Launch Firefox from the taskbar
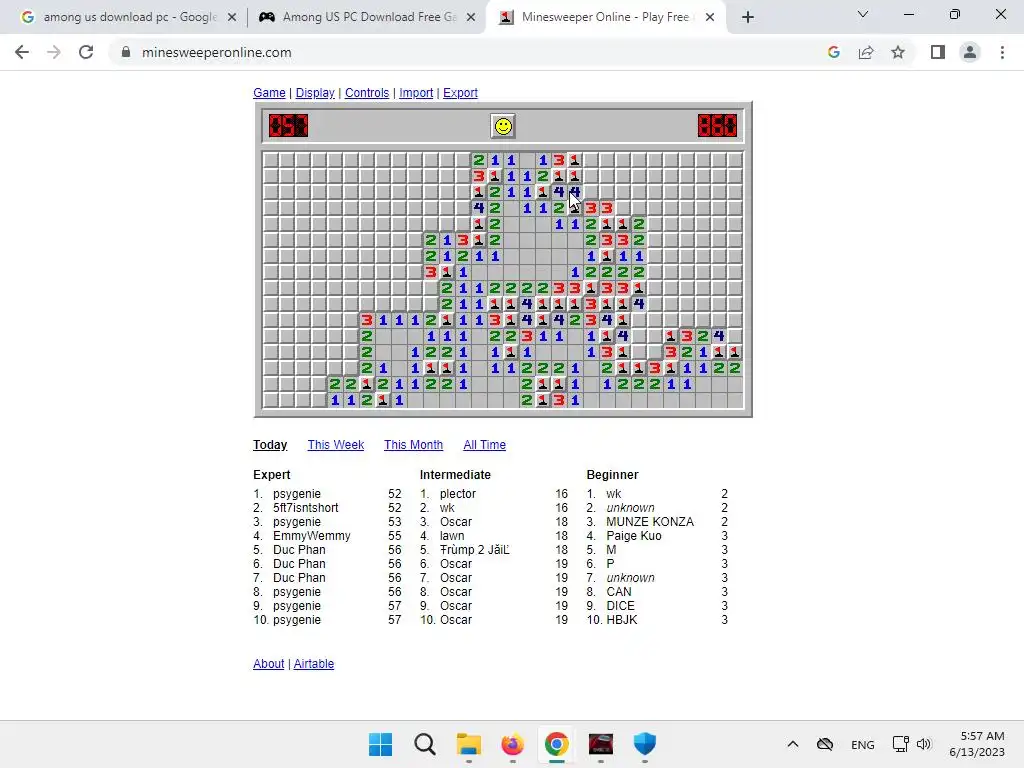Viewport: 1024px width, 768px height. 513,744
